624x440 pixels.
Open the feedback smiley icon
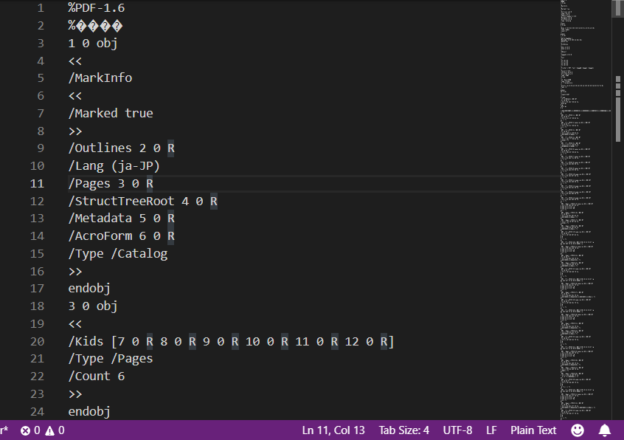[x=577, y=430]
